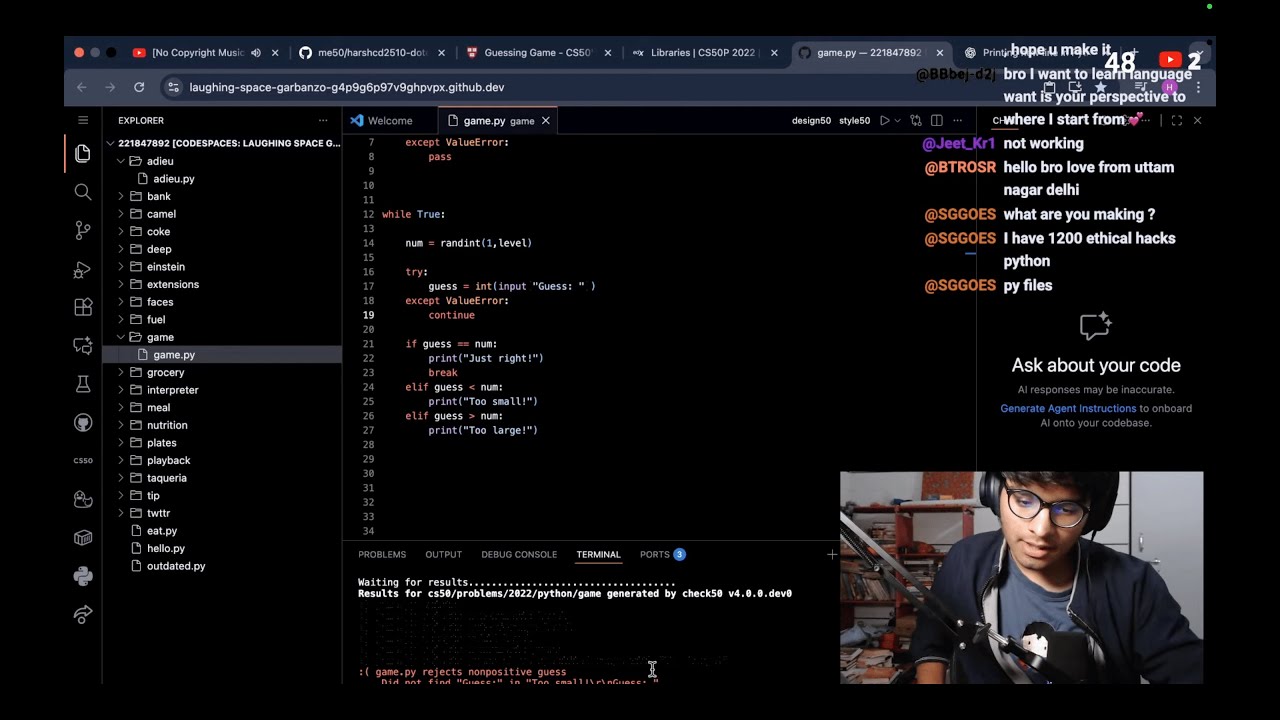Open the twttr folder
The height and width of the screenshot is (720, 1280).
[158, 513]
